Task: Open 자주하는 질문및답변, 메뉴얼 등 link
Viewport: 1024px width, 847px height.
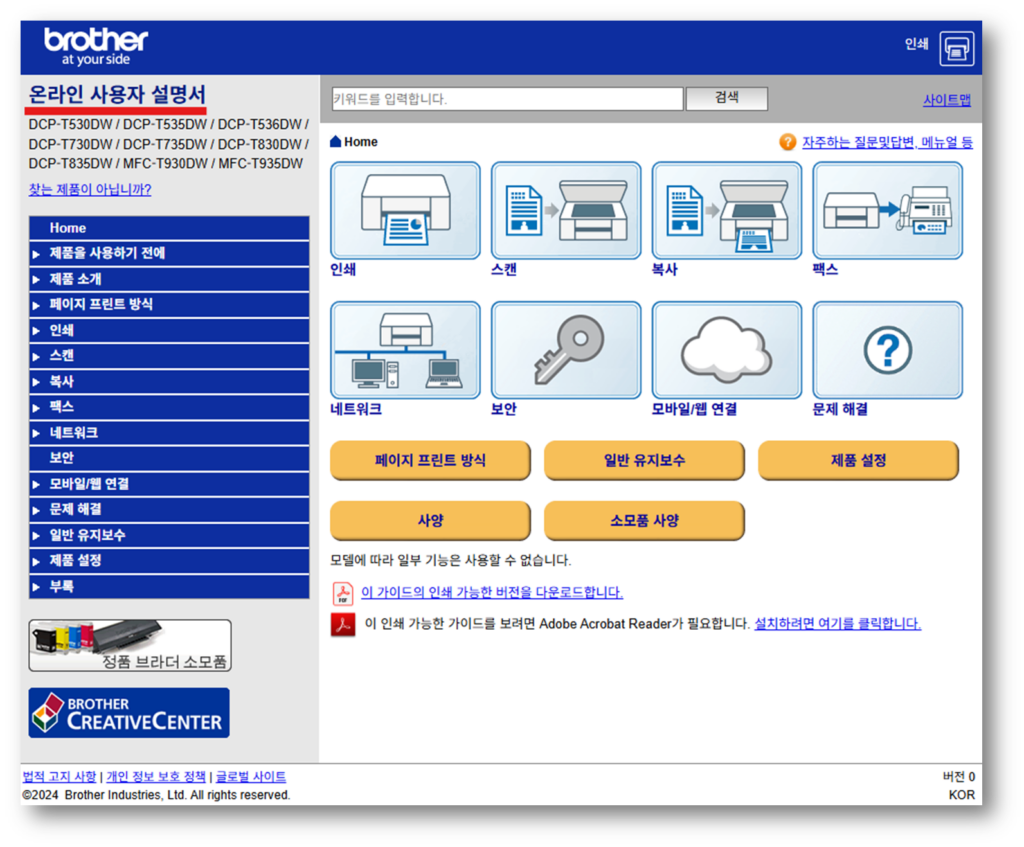Action: point(888,142)
